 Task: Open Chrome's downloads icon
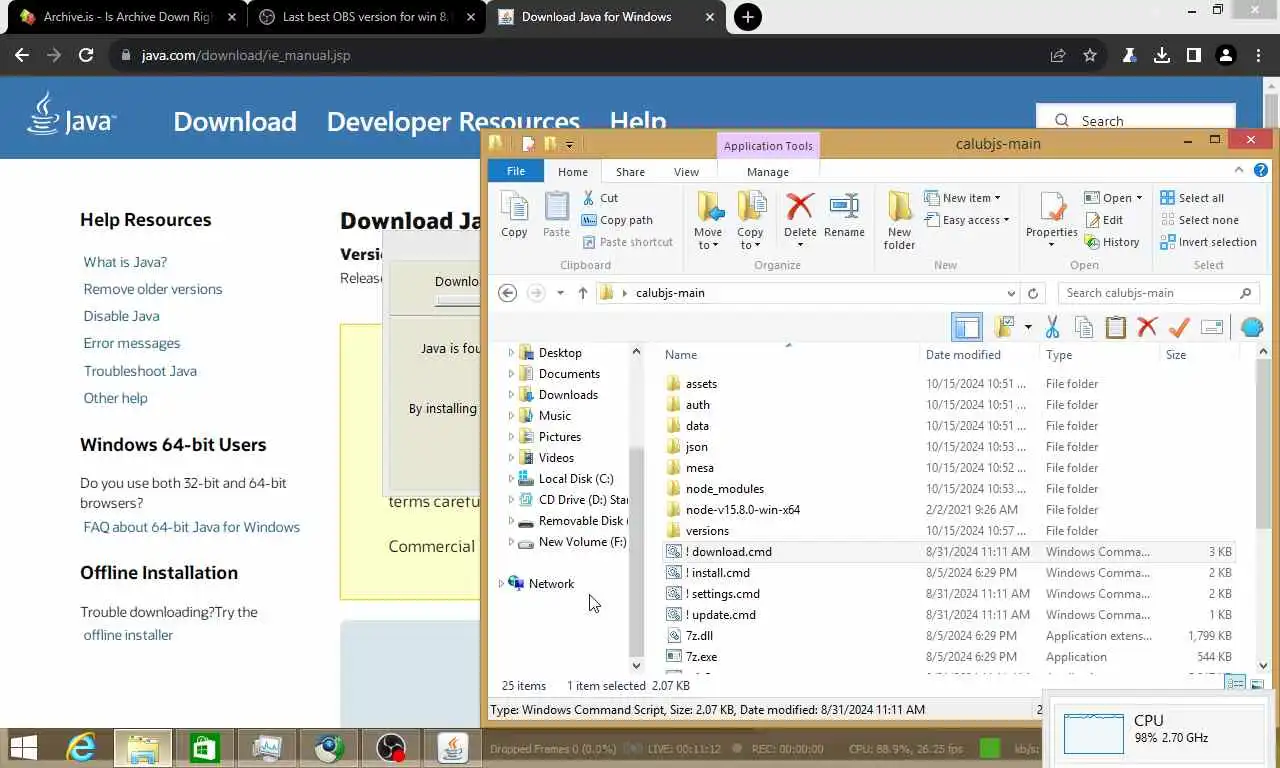(x=1161, y=56)
